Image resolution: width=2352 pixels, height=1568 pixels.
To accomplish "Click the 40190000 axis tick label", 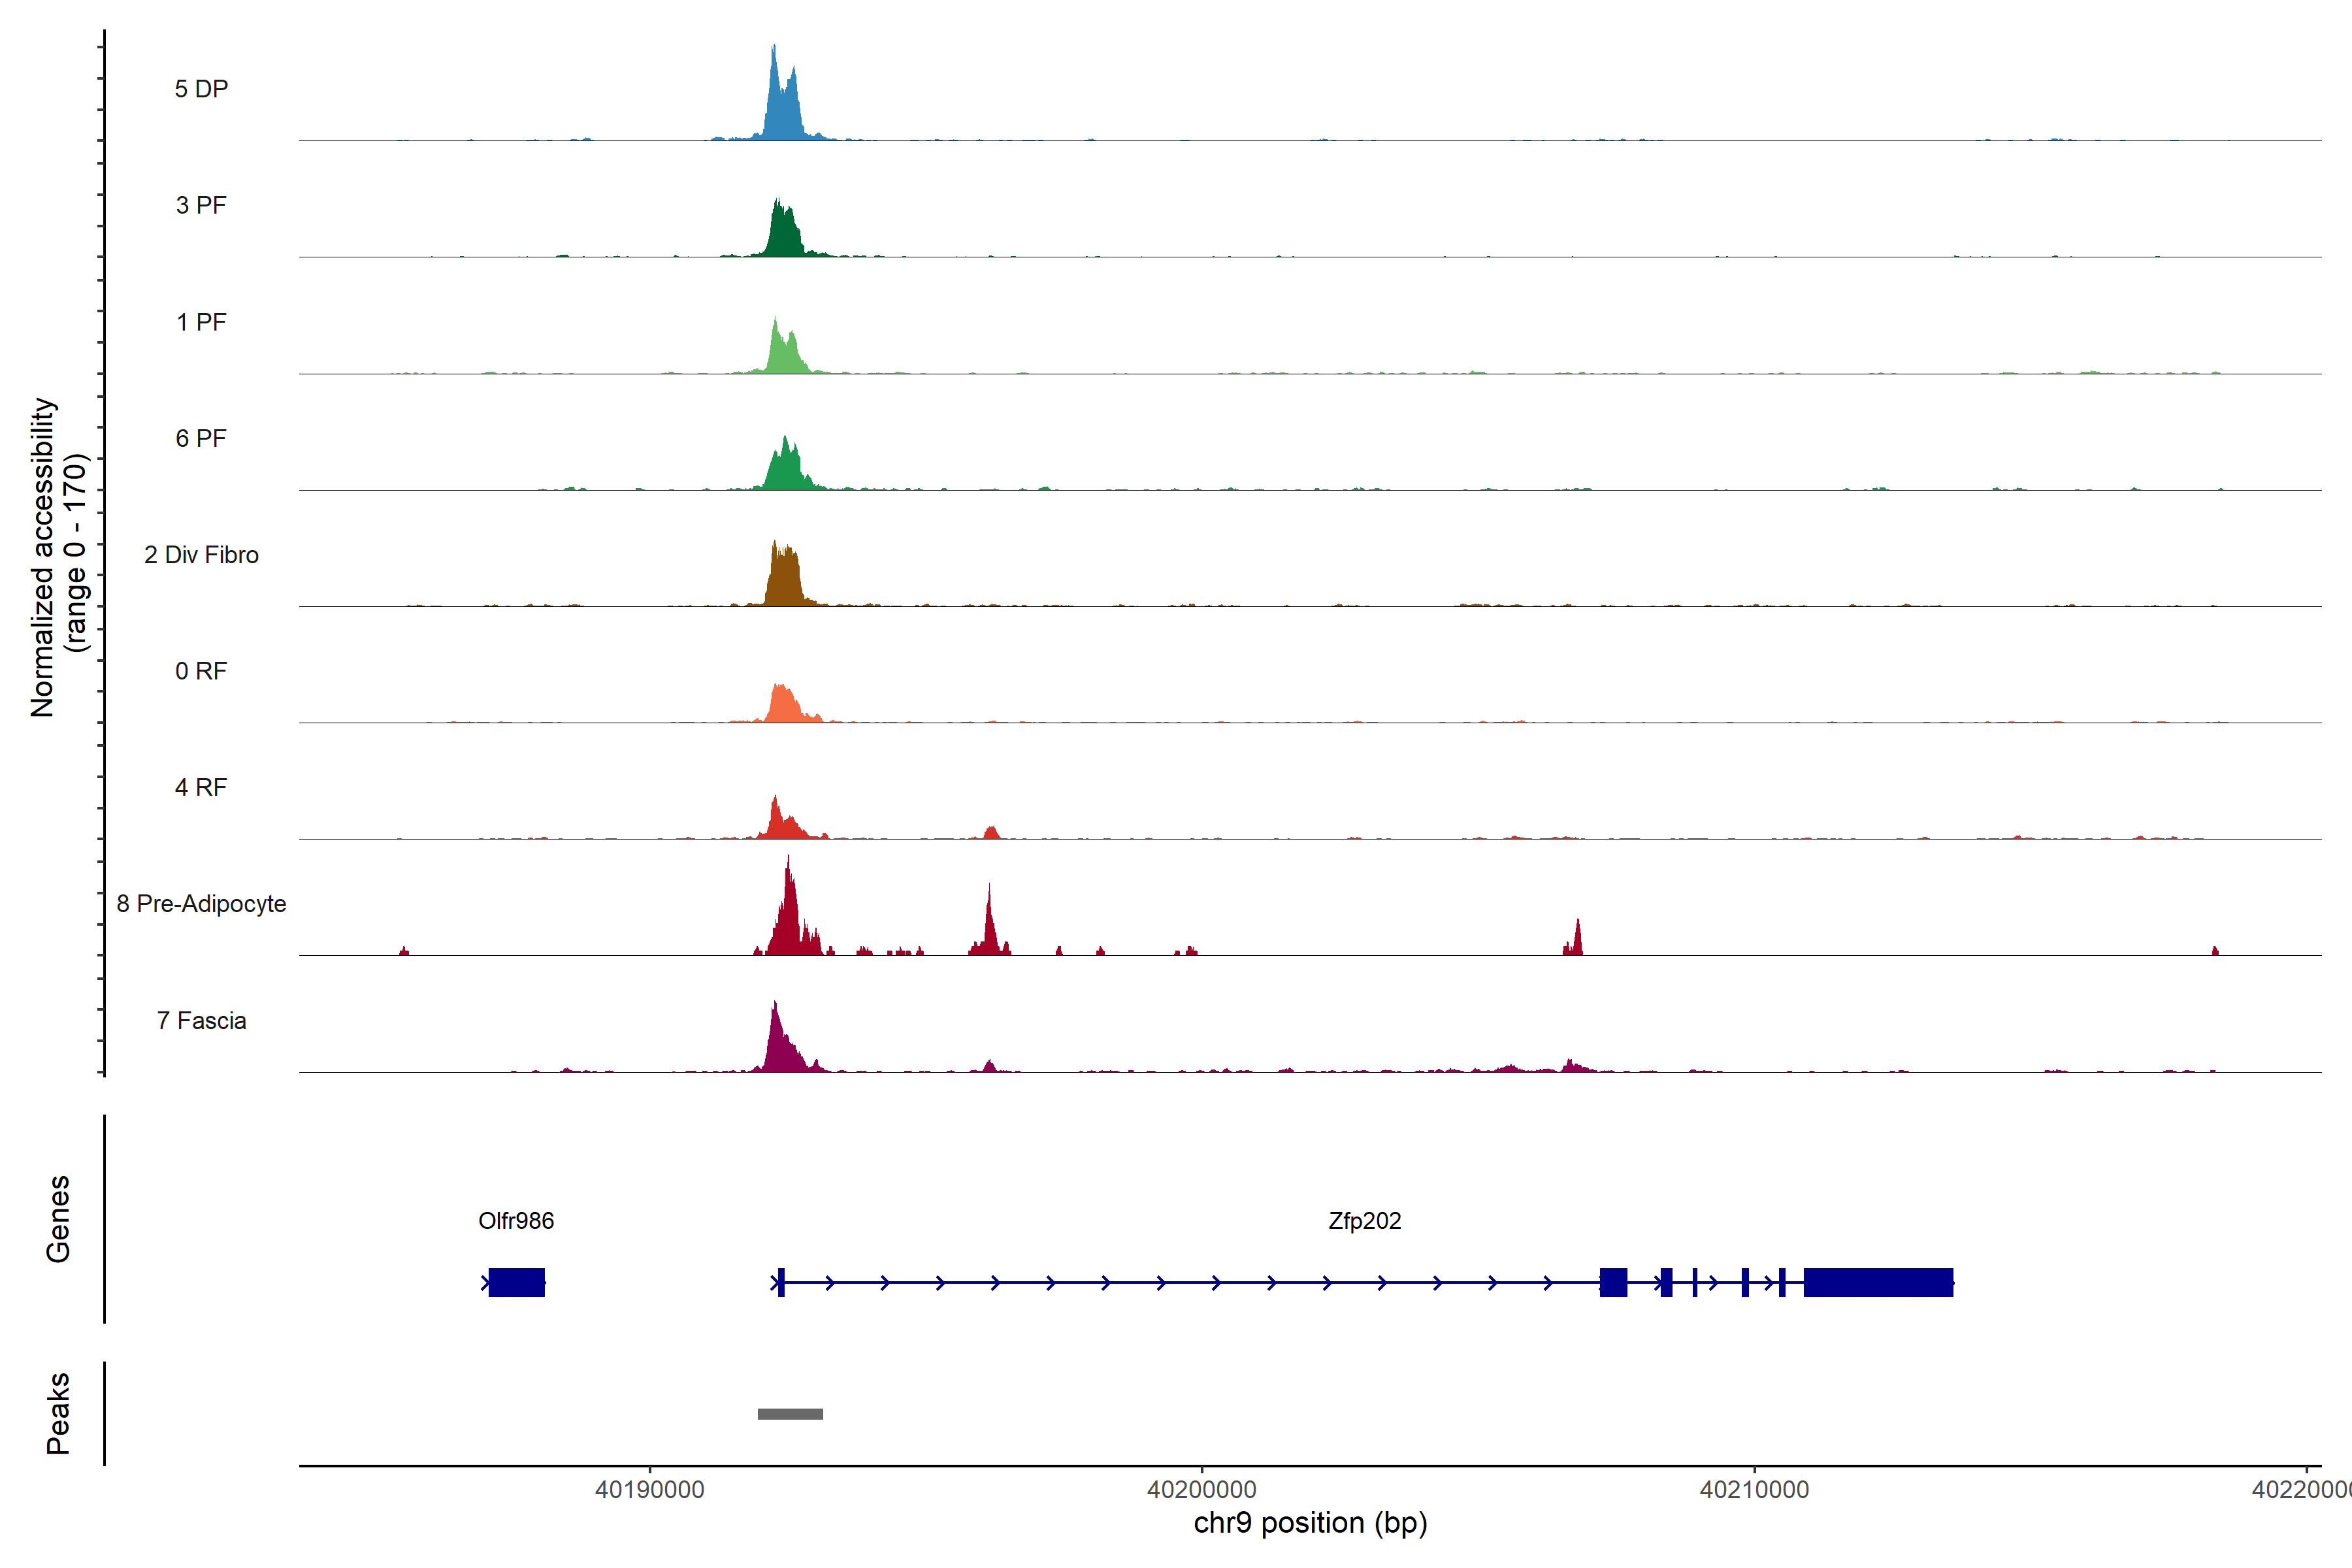I will [x=649, y=1490].
